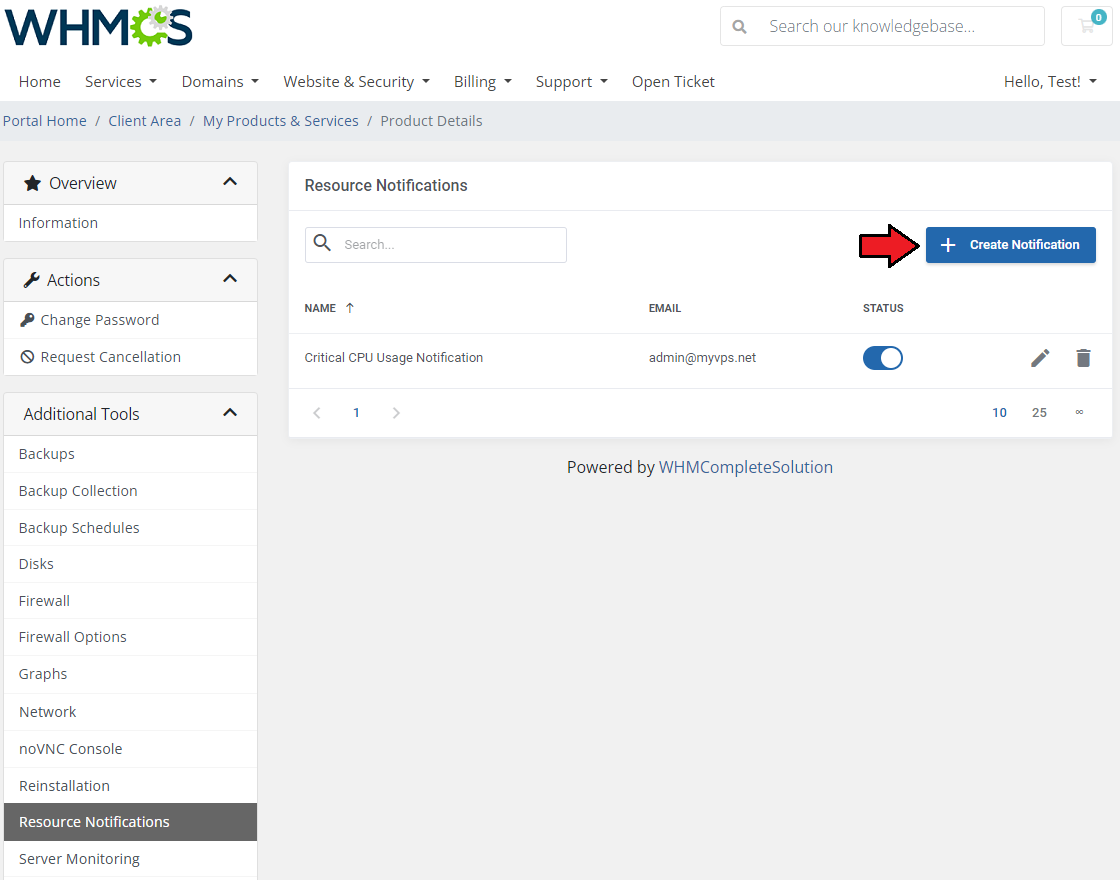Click the shopping cart icon
The height and width of the screenshot is (880, 1120).
[1086, 27]
